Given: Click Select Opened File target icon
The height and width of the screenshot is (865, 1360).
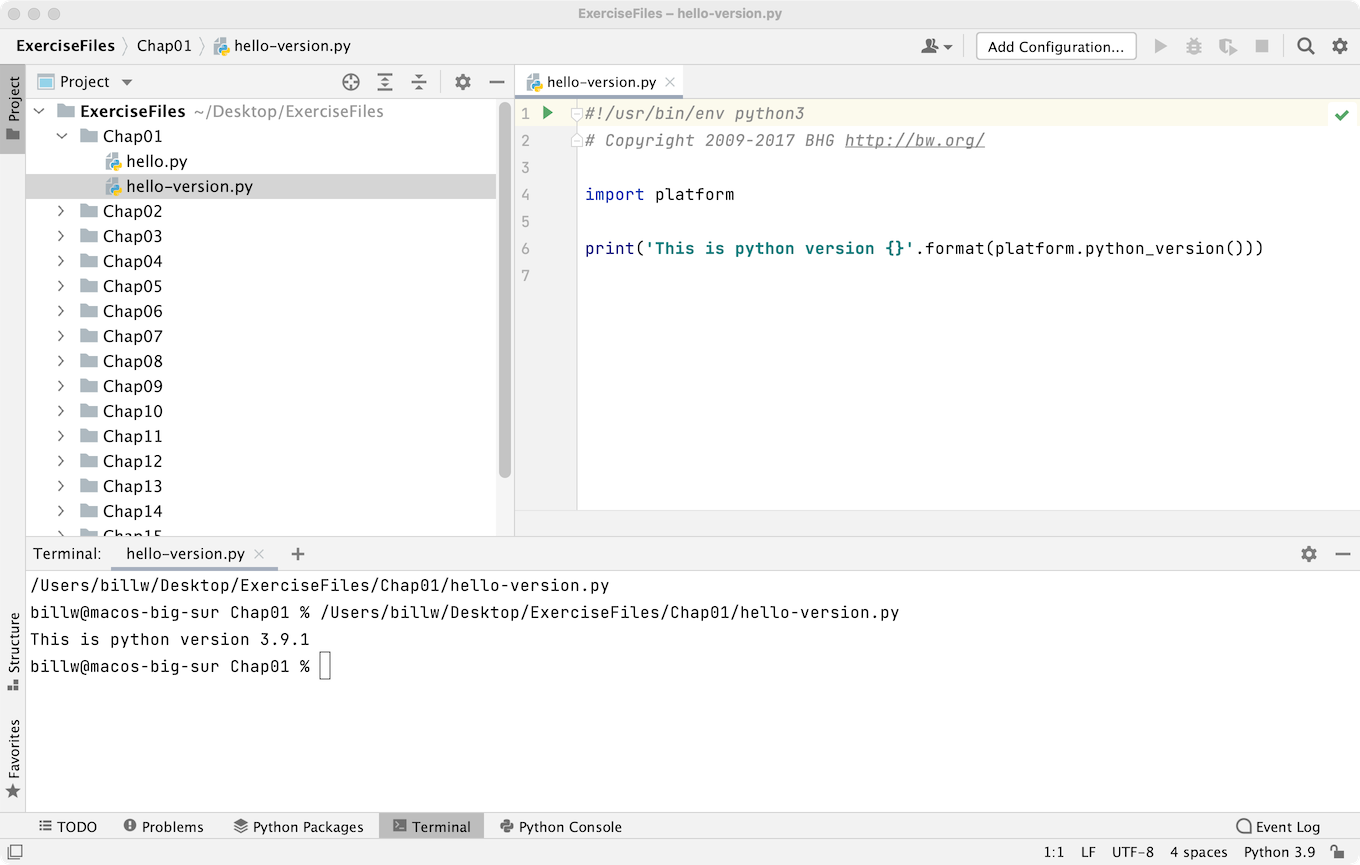Looking at the screenshot, I should (350, 82).
